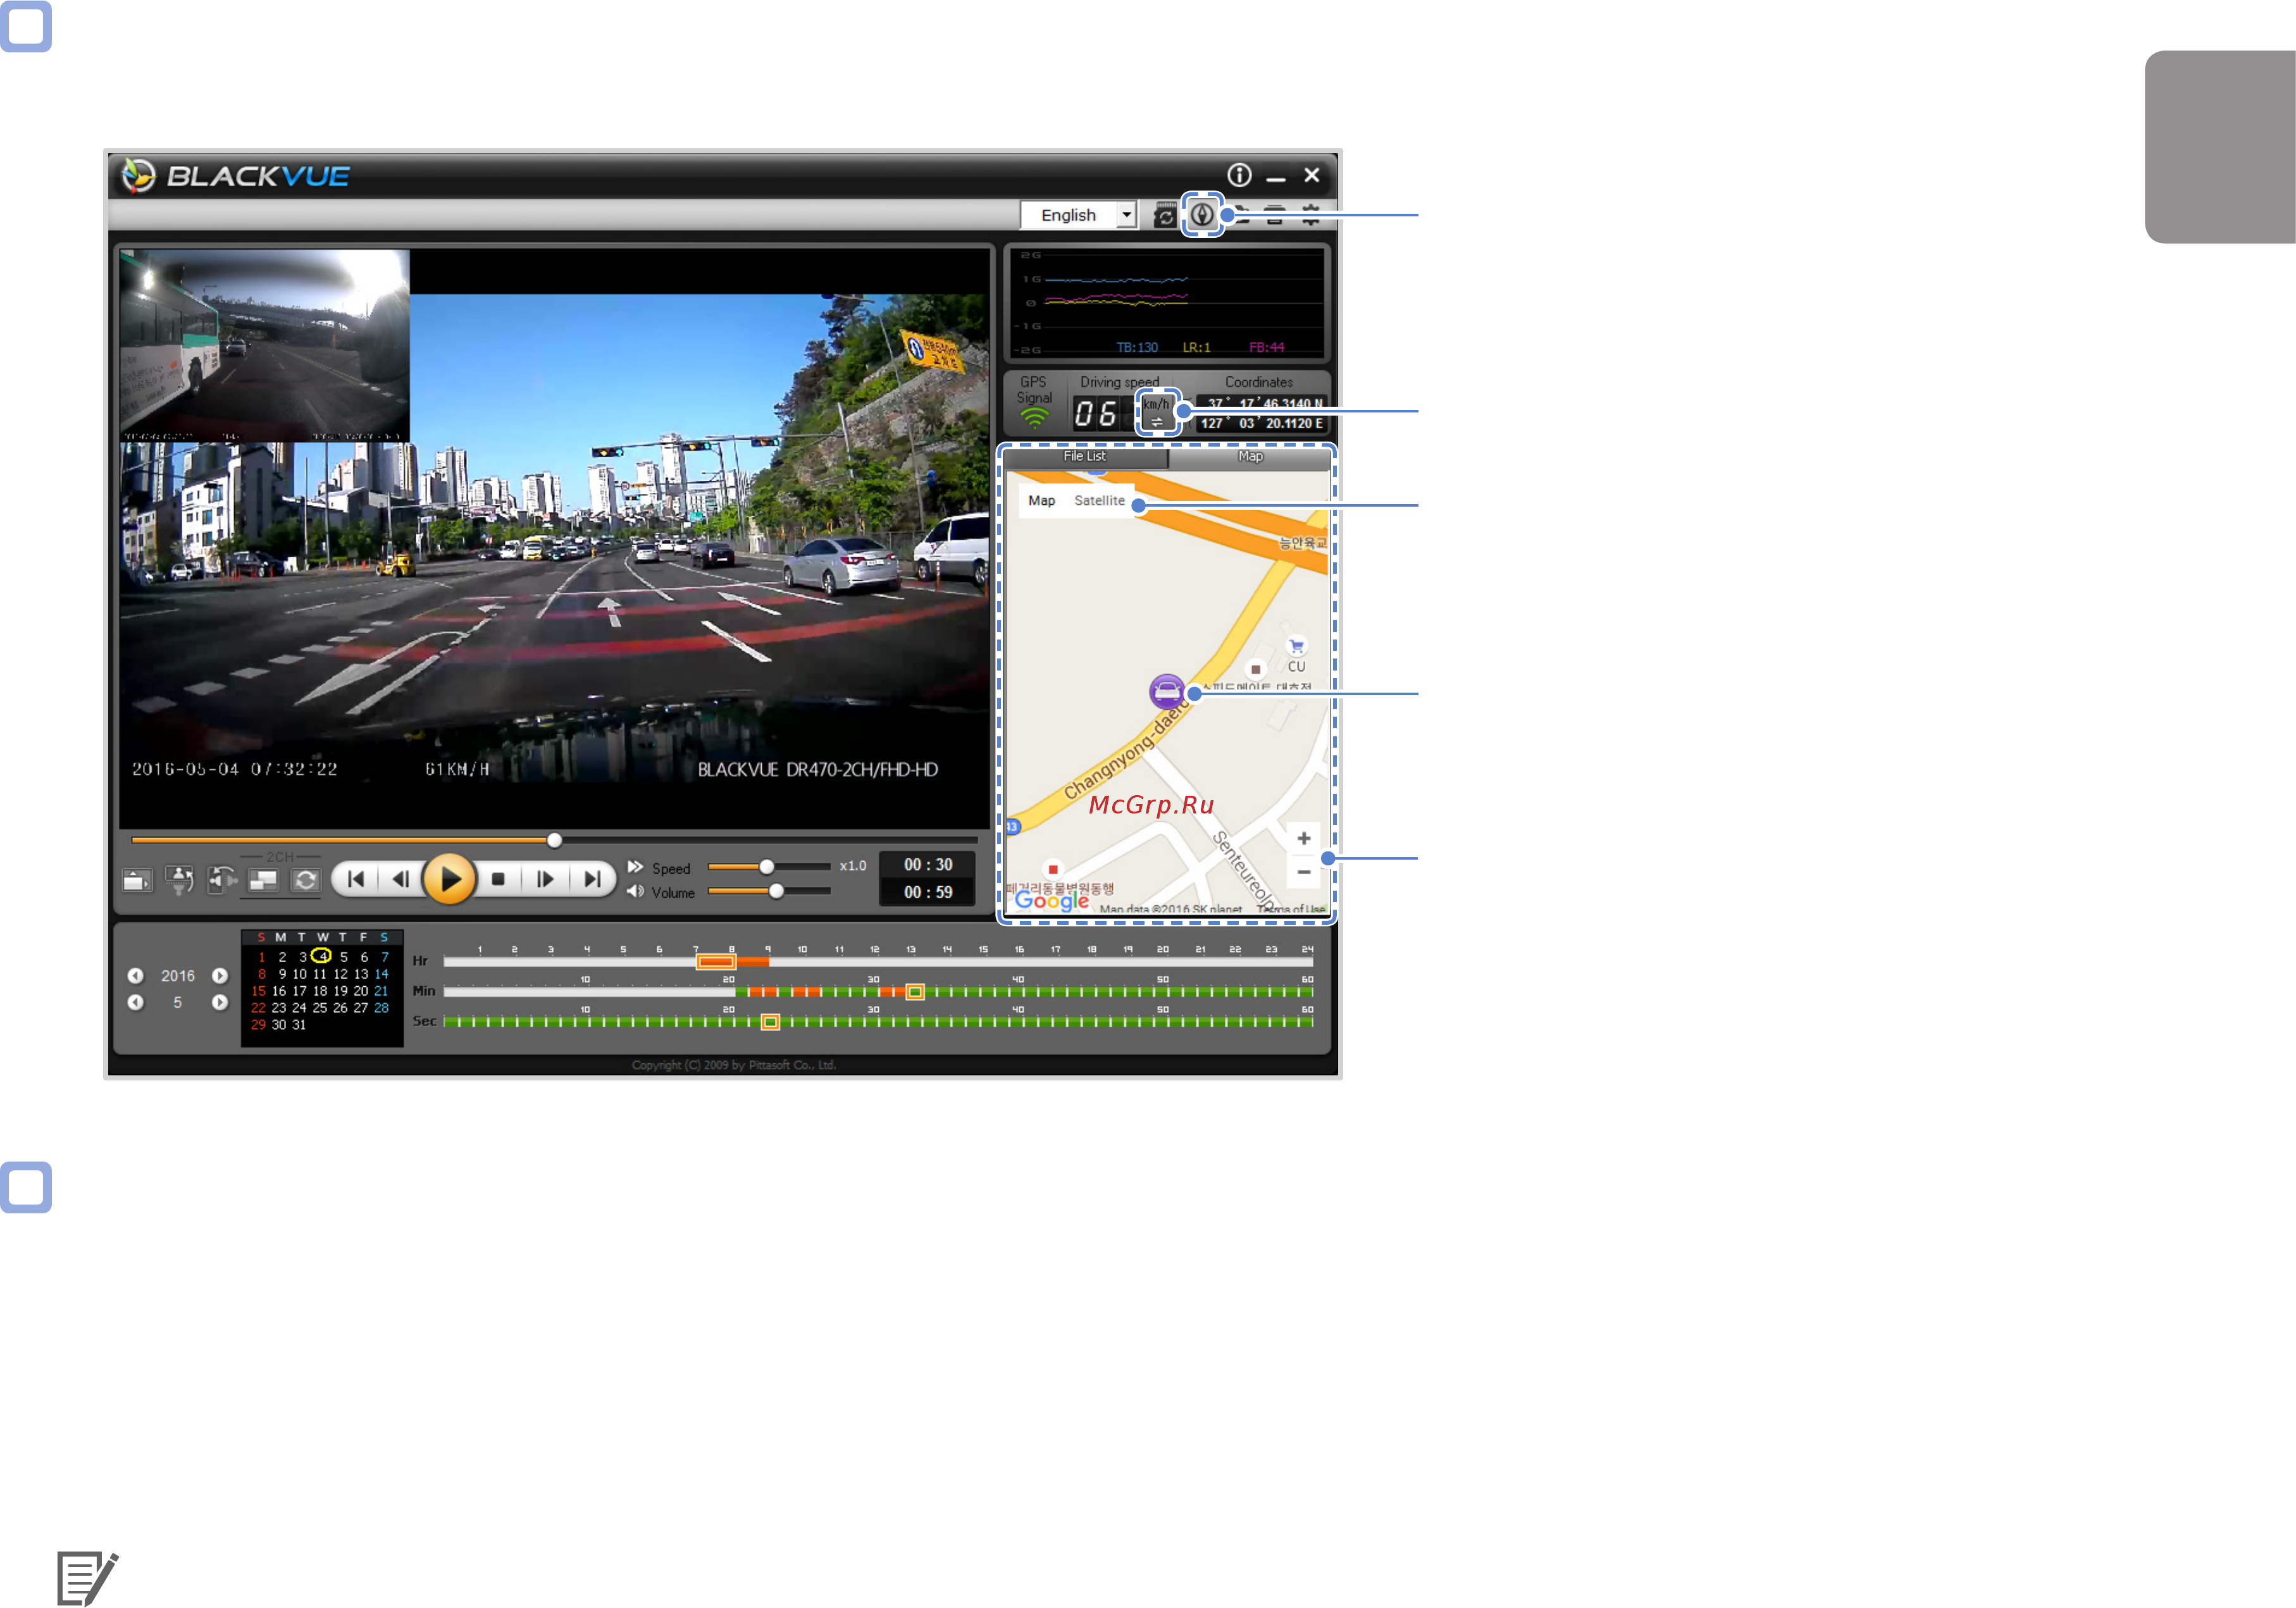This screenshot has height=1608, width=2296.
Task: Click the red hospital marker on map
Action: [1052, 869]
